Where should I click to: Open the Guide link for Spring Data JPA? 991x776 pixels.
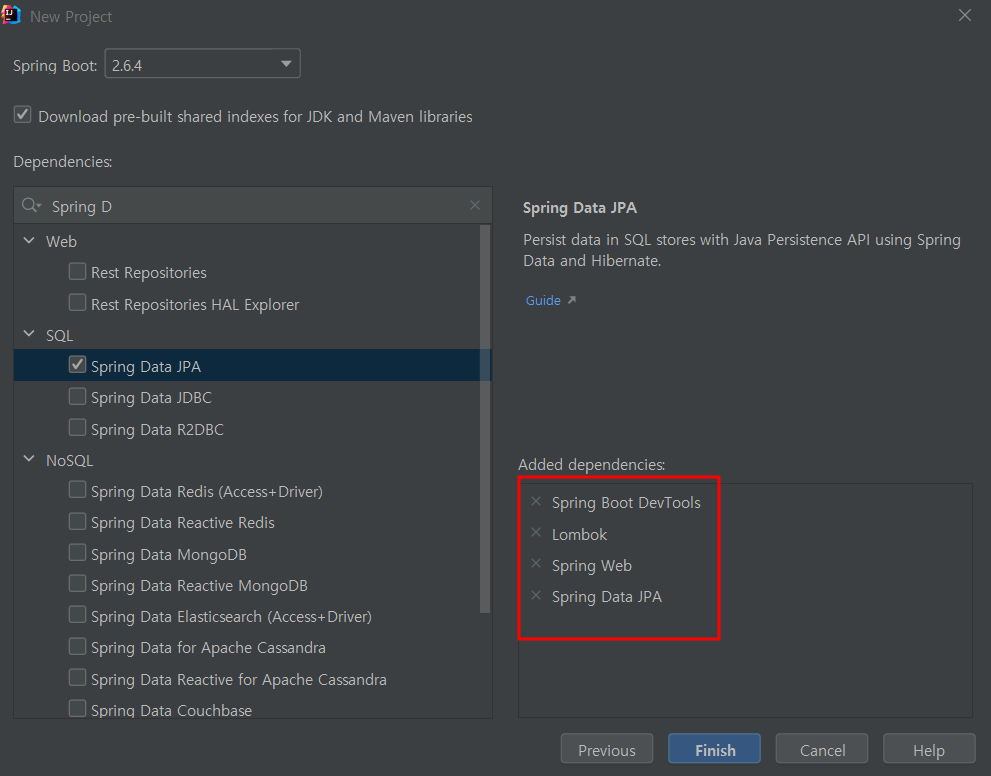(544, 300)
